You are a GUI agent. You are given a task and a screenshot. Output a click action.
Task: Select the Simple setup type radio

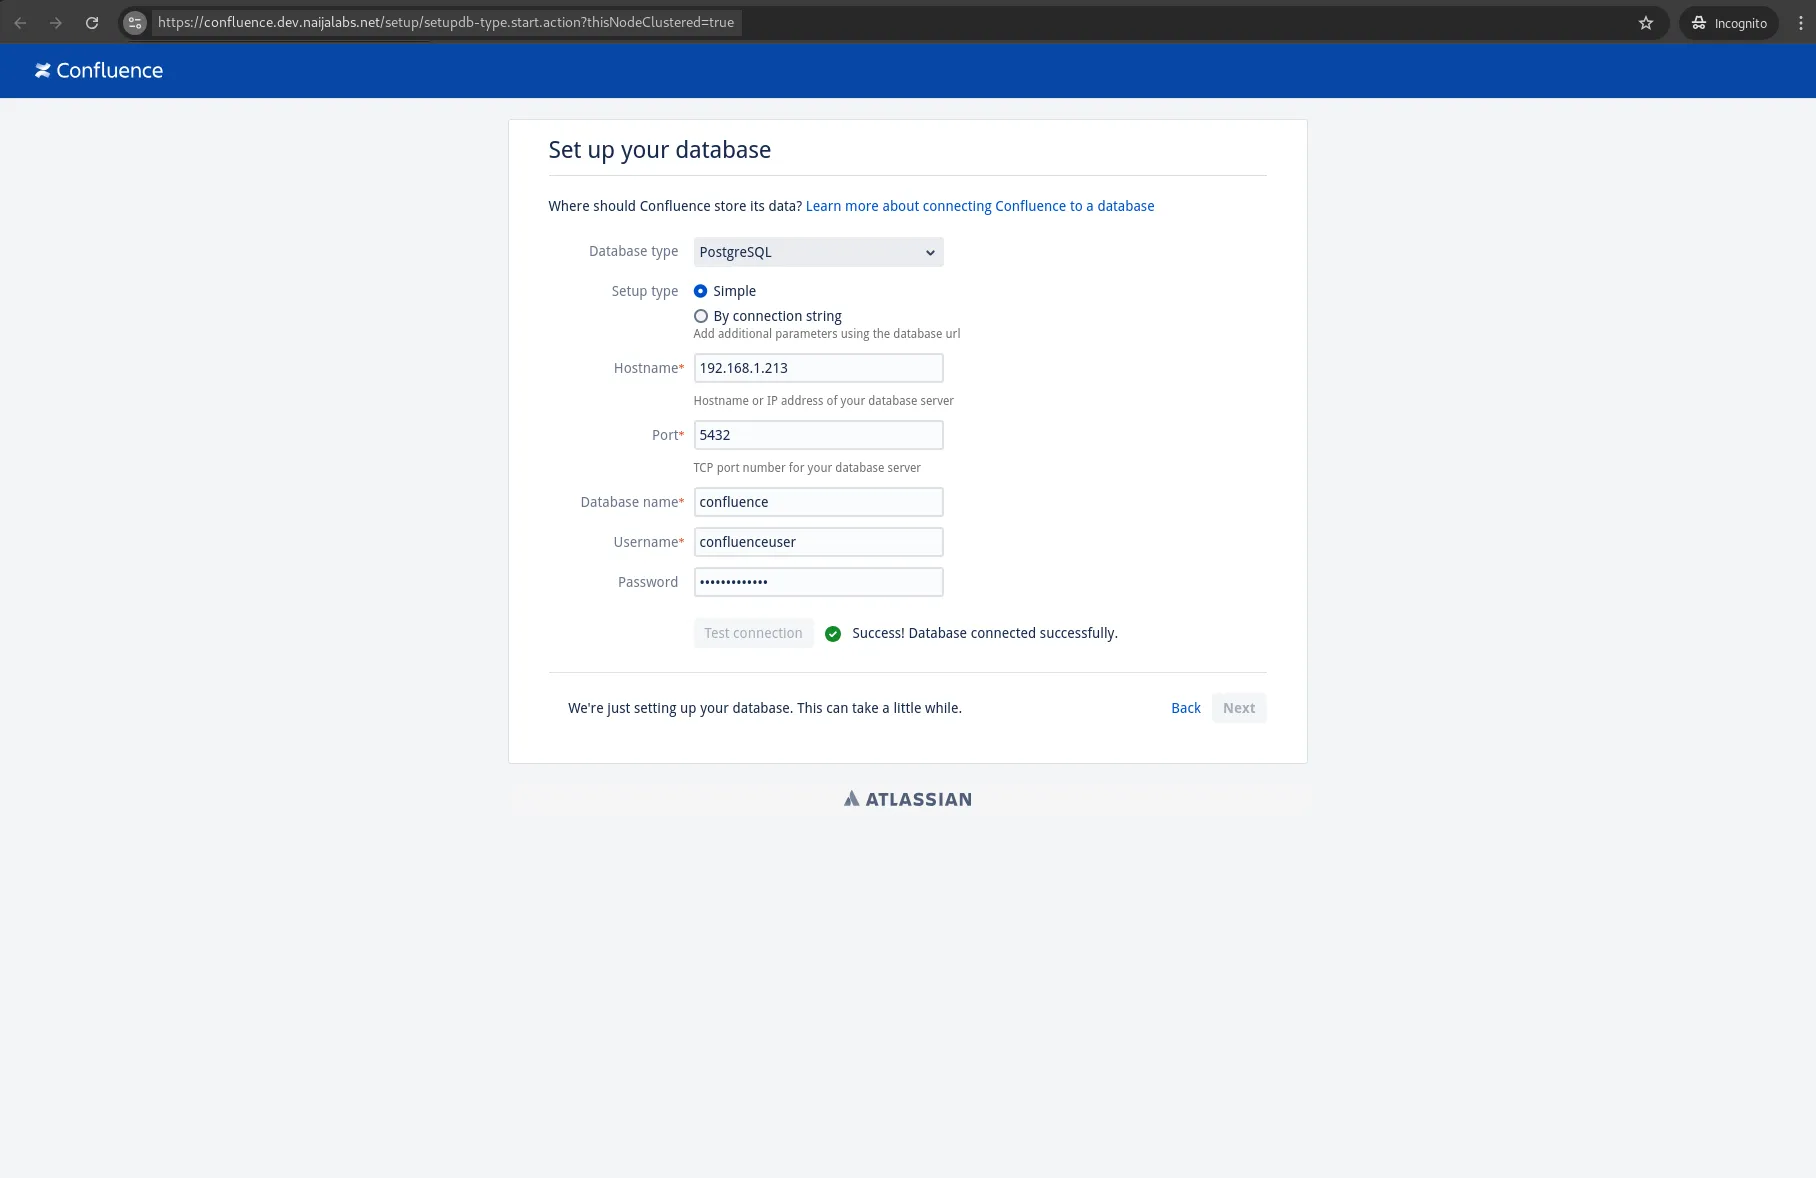700,291
